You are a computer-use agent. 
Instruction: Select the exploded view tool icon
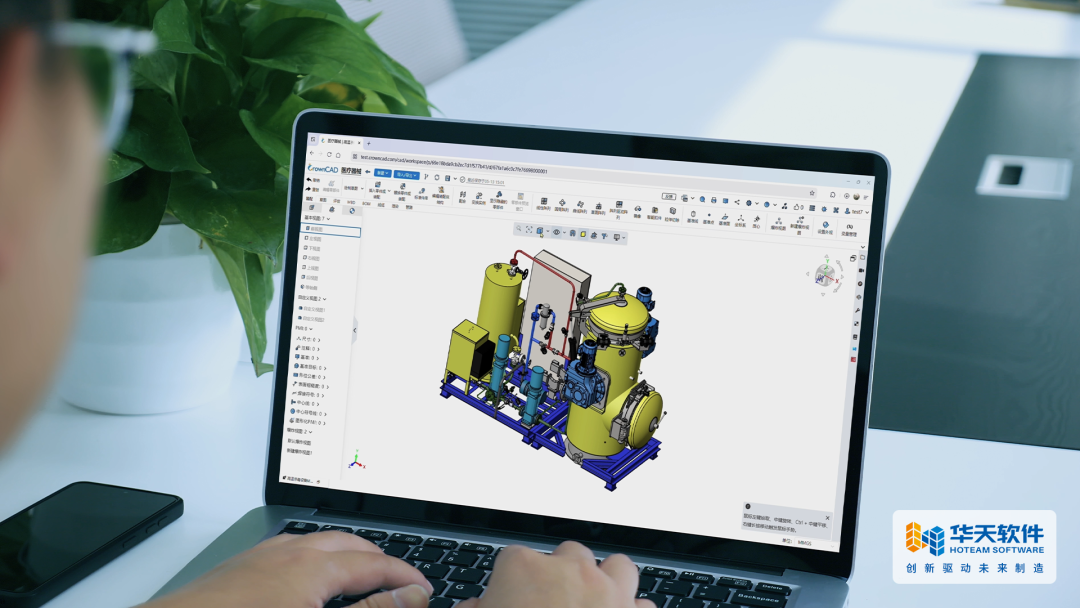779,221
